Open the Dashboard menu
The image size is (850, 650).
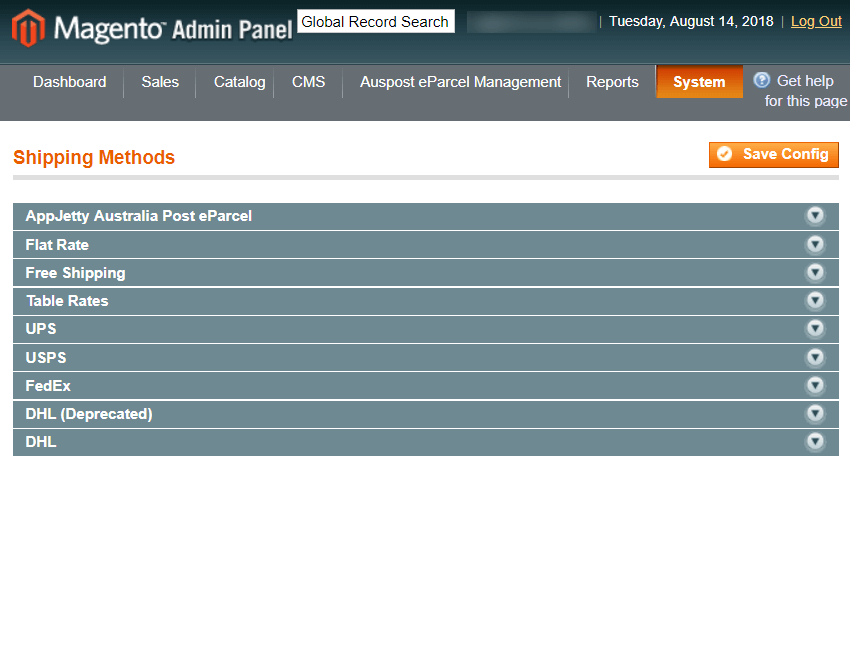point(69,82)
